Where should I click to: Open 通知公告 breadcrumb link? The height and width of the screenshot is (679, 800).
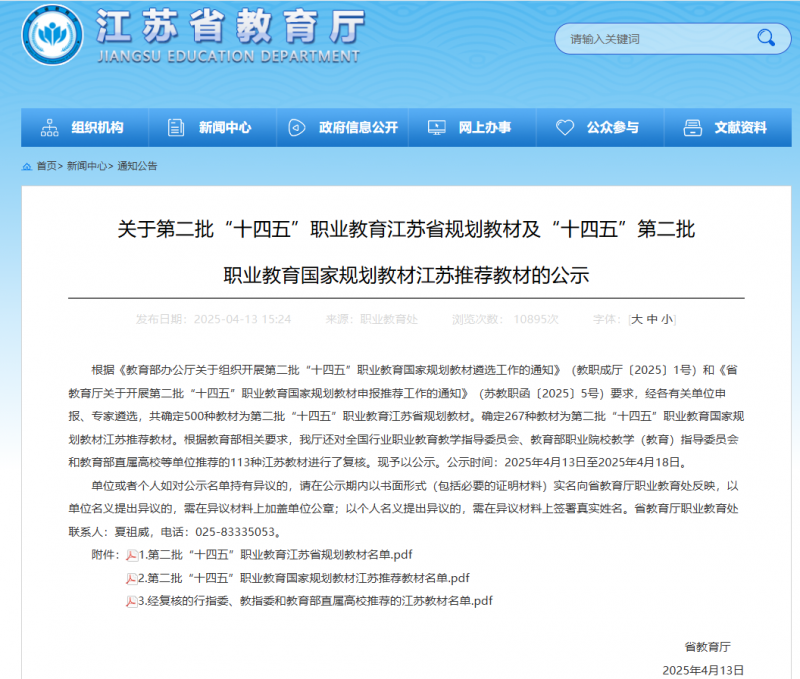pos(137,166)
